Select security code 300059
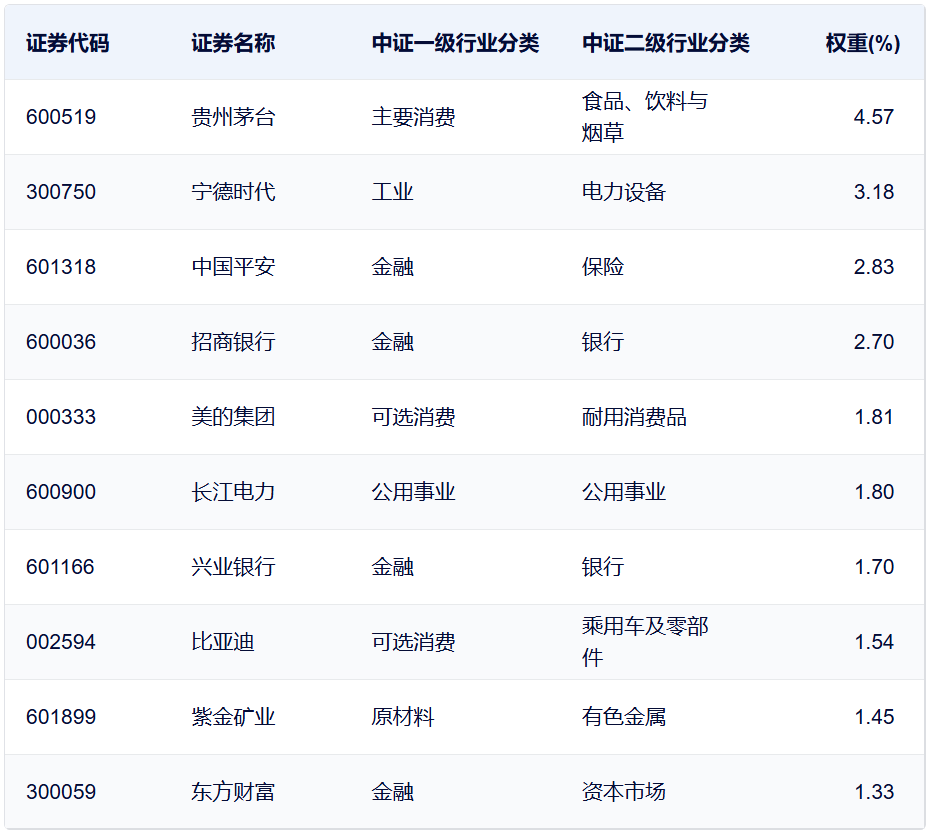930x834 pixels. pos(61,792)
